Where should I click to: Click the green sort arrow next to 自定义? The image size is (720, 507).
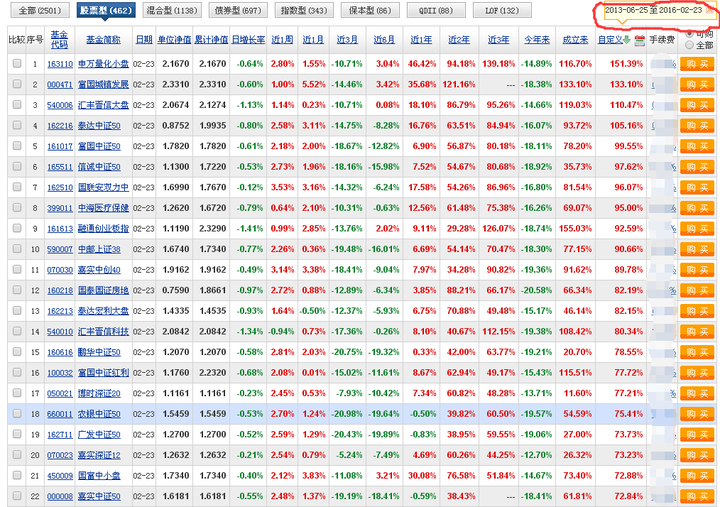pos(627,41)
